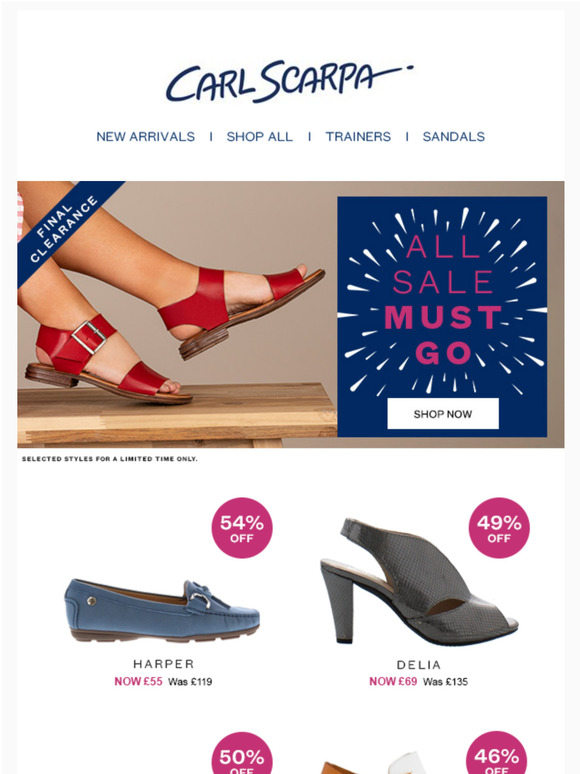The width and height of the screenshot is (580, 774).
Task: Click the selected styles disclaimer text
Action: [110, 459]
